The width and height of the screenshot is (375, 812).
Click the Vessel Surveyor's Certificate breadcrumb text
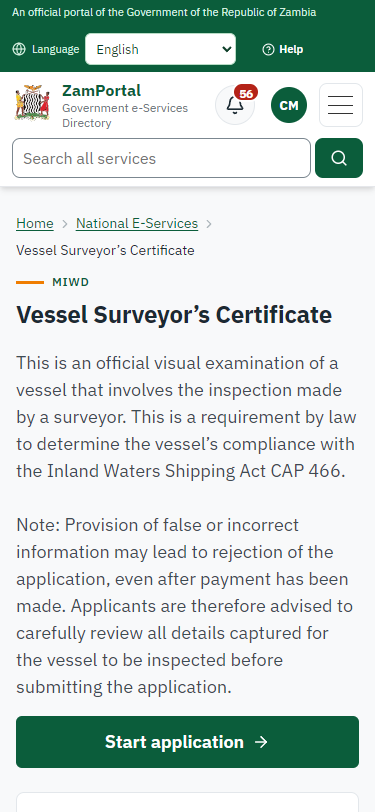[x=105, y=251]
